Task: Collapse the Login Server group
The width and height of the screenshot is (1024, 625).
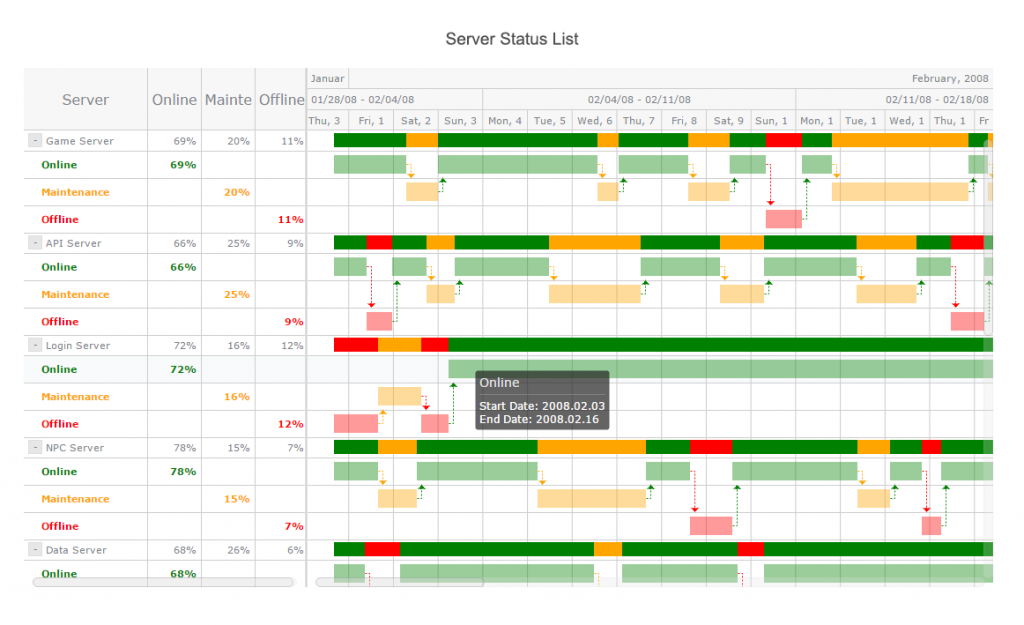Action: [33, 345]
